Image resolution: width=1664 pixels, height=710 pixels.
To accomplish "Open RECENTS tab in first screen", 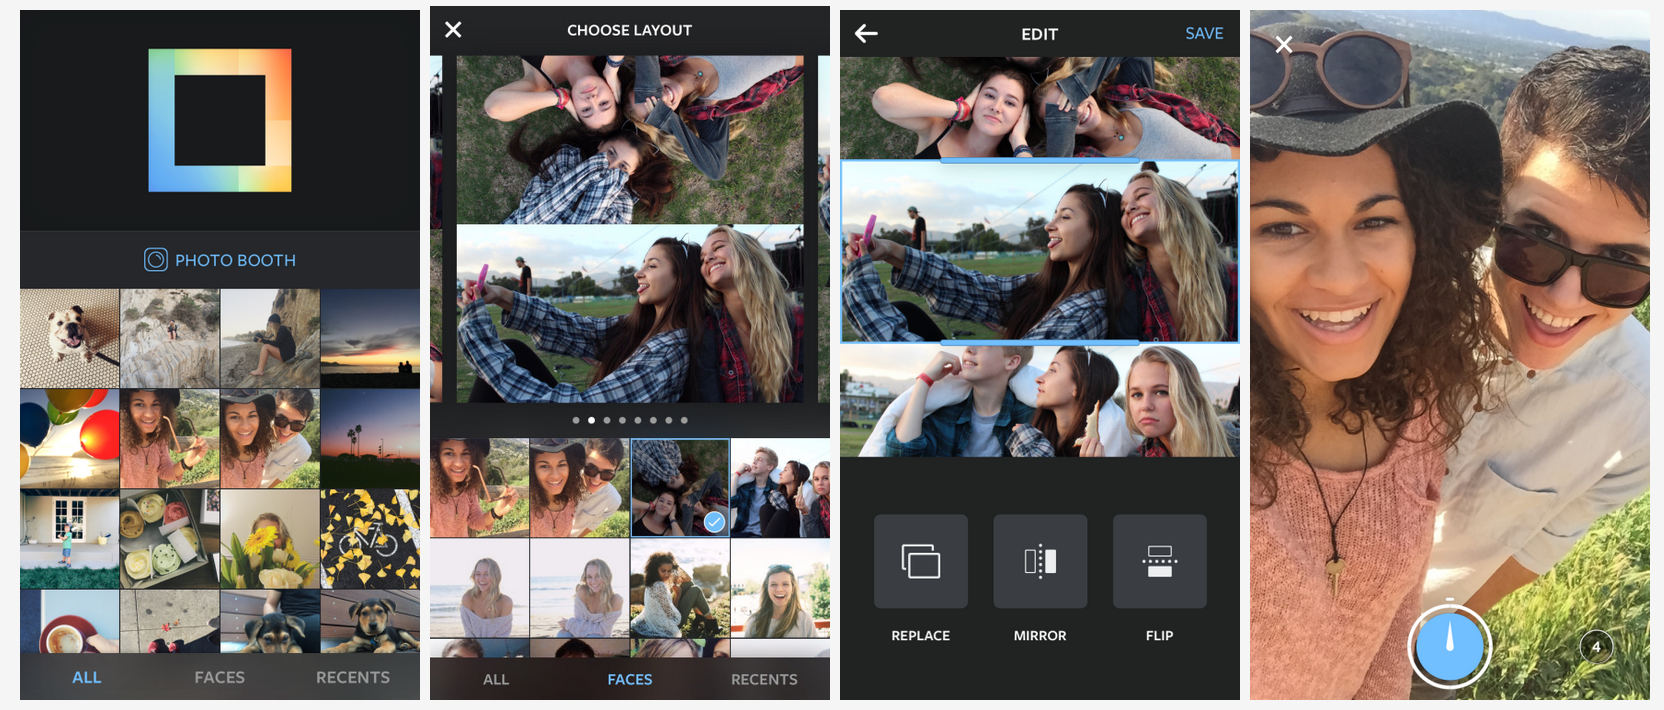I will (x=353, y=678).
